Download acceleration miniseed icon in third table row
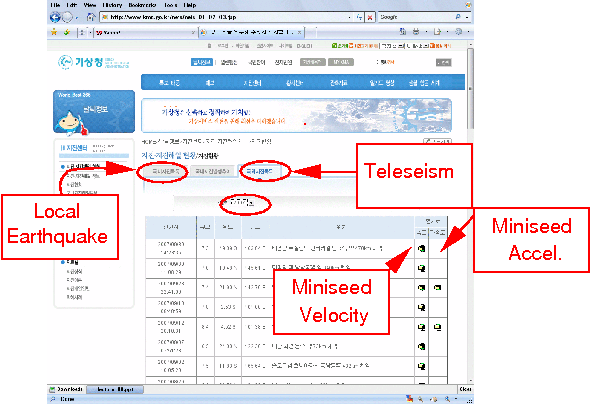591x404 pixels. (437, 288)
